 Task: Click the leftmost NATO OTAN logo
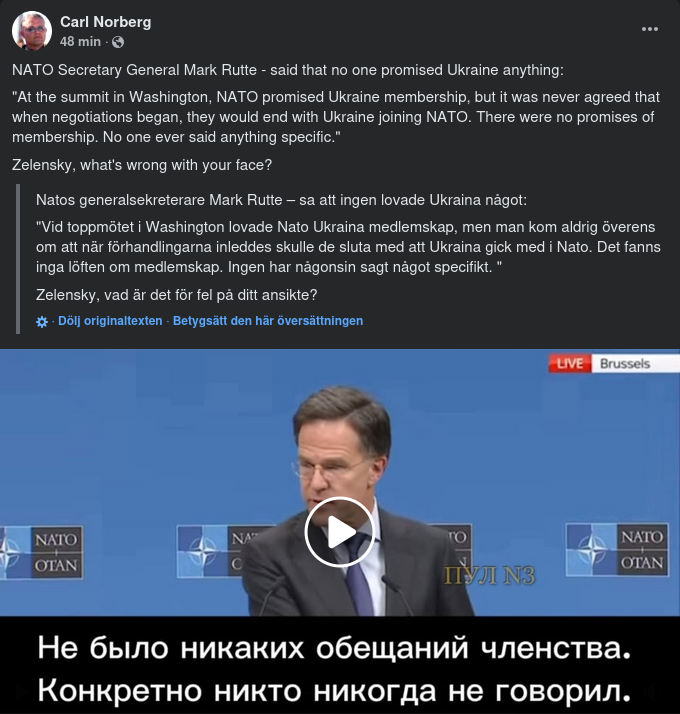(x=41, y=553)
